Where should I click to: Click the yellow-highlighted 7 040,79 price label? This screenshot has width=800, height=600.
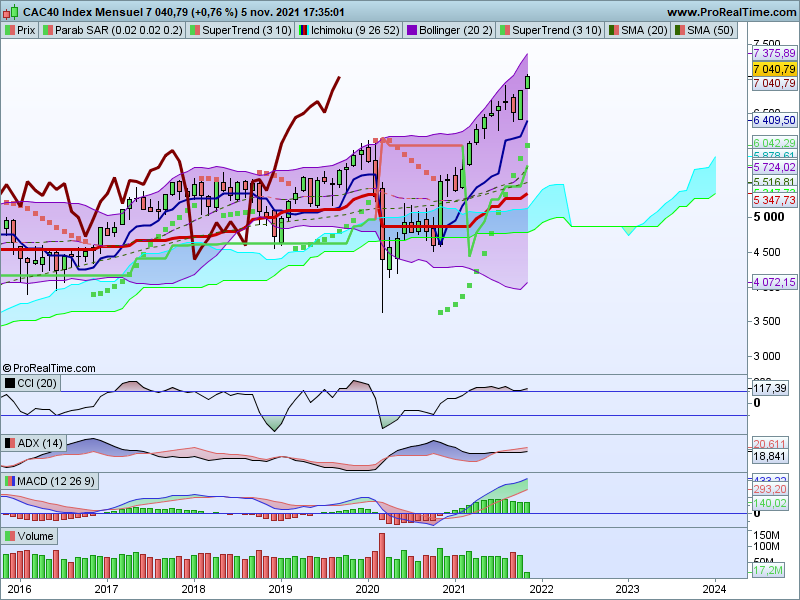pos(774,69)
